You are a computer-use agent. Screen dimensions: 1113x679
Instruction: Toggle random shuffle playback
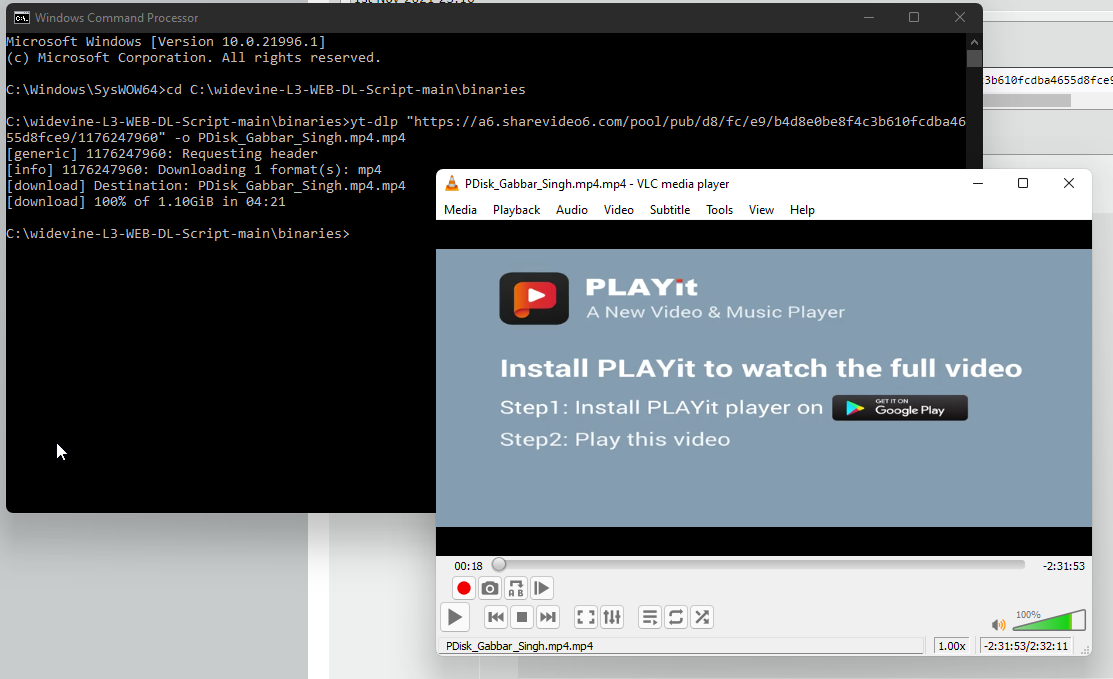(x=702, y=617)
